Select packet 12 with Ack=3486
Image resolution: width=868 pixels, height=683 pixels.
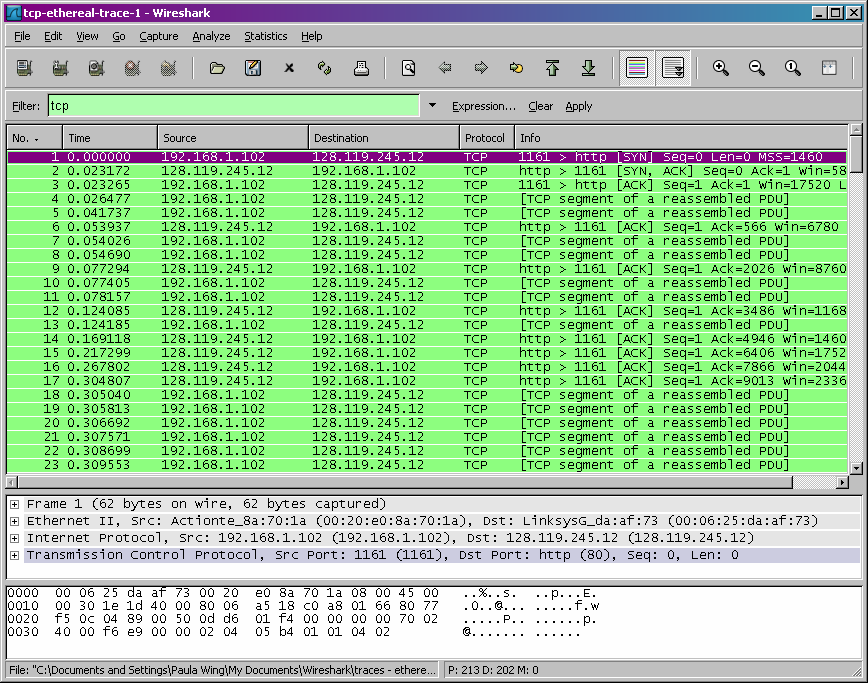(x=427, y=311)
